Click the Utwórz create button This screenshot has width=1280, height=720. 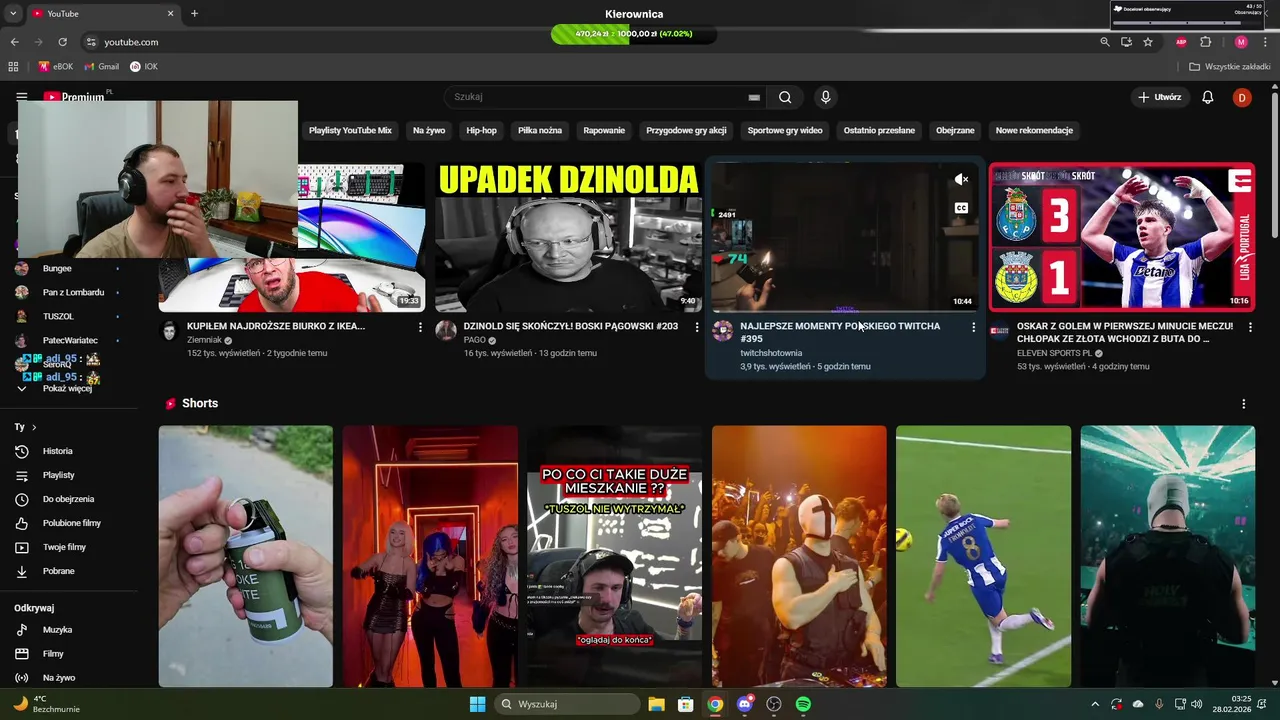(x=1160, y=97)
